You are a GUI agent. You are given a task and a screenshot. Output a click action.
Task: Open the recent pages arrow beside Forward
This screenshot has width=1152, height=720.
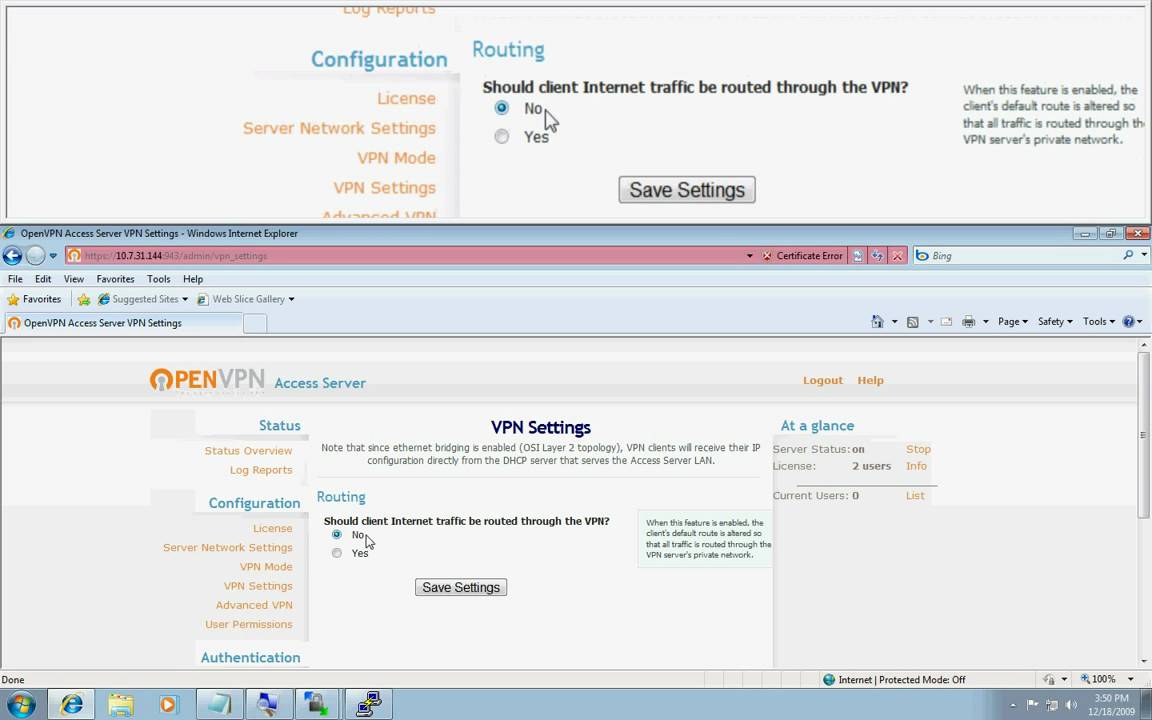(x=53, y=256)
